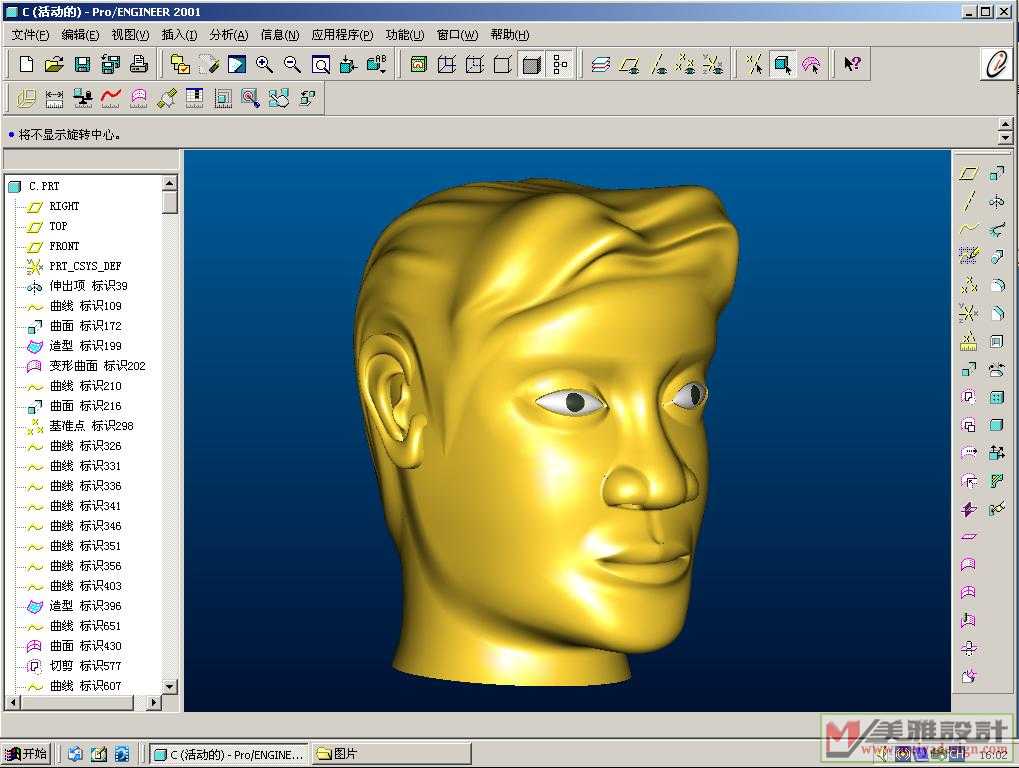The width and height of the screenshot is (1019, 768).
Task: Select the Zoom In magnifier icon
Action: point(264,64)
